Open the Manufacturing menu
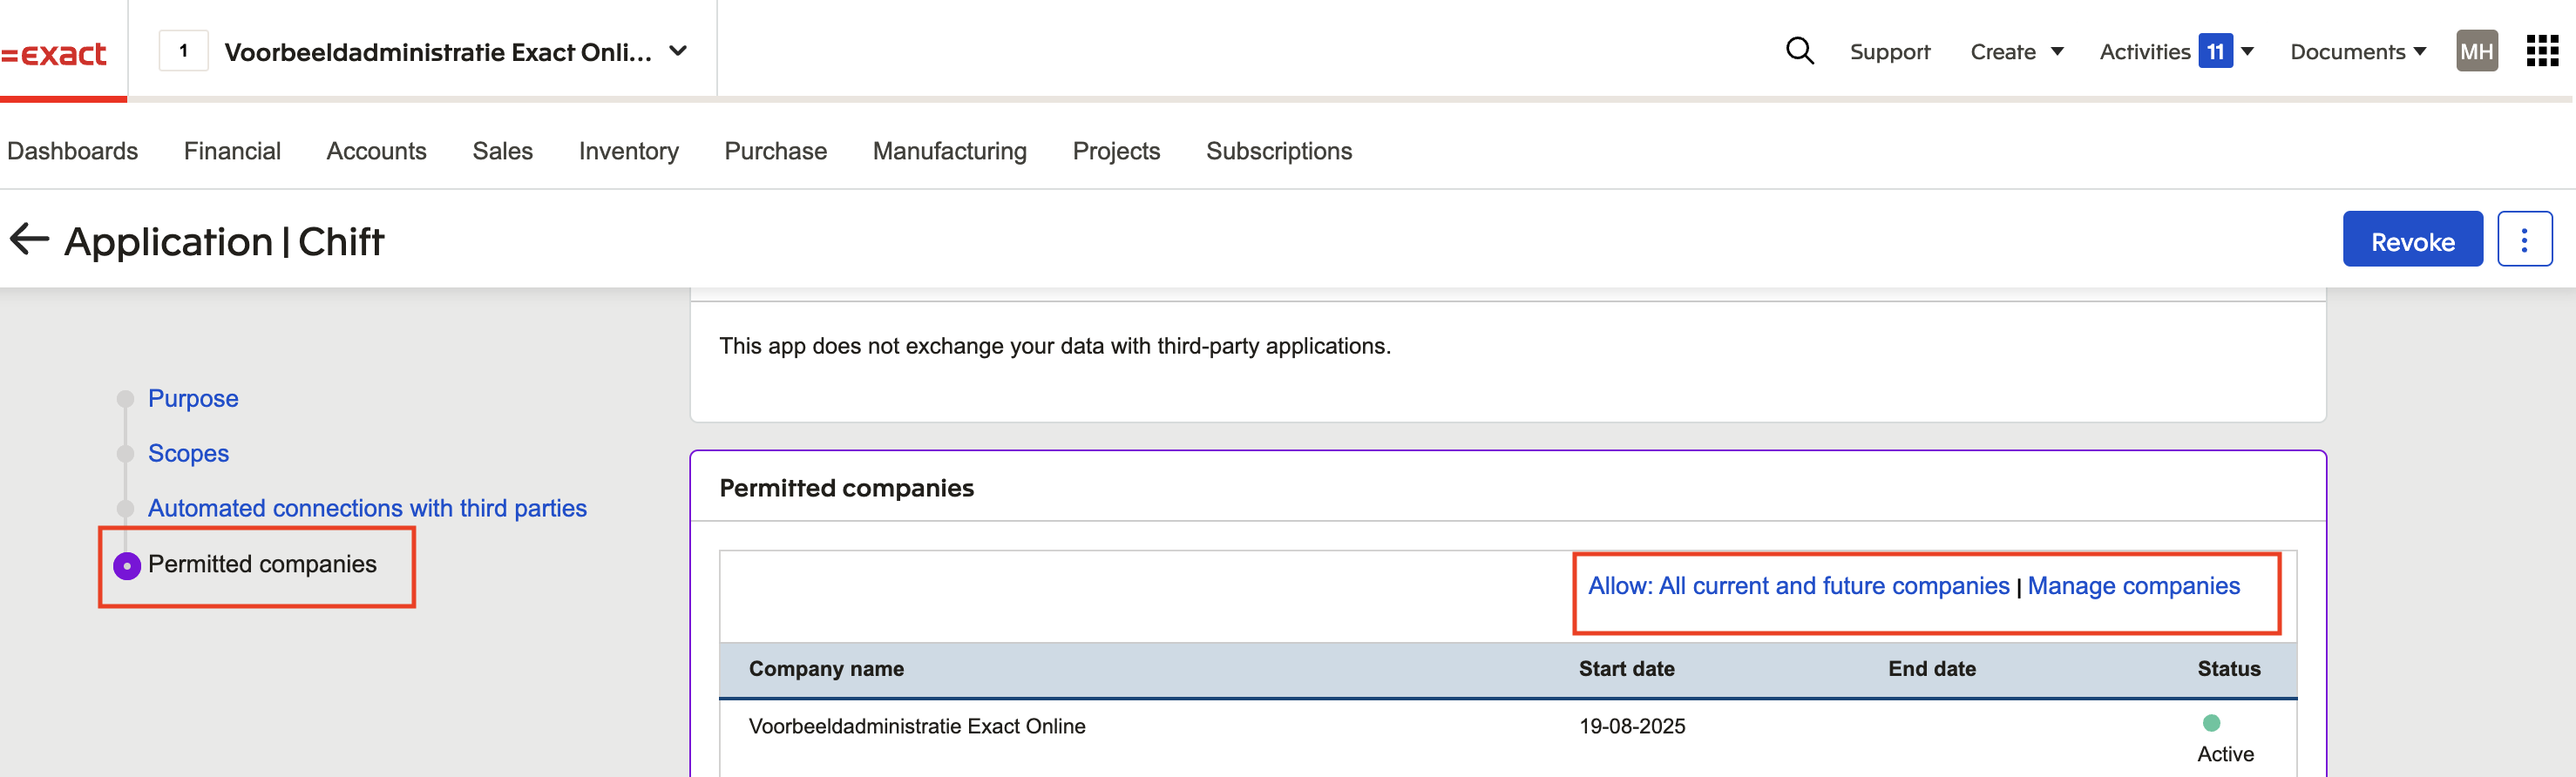Screen dimensions: 2576x777 [x=949, y=151]
